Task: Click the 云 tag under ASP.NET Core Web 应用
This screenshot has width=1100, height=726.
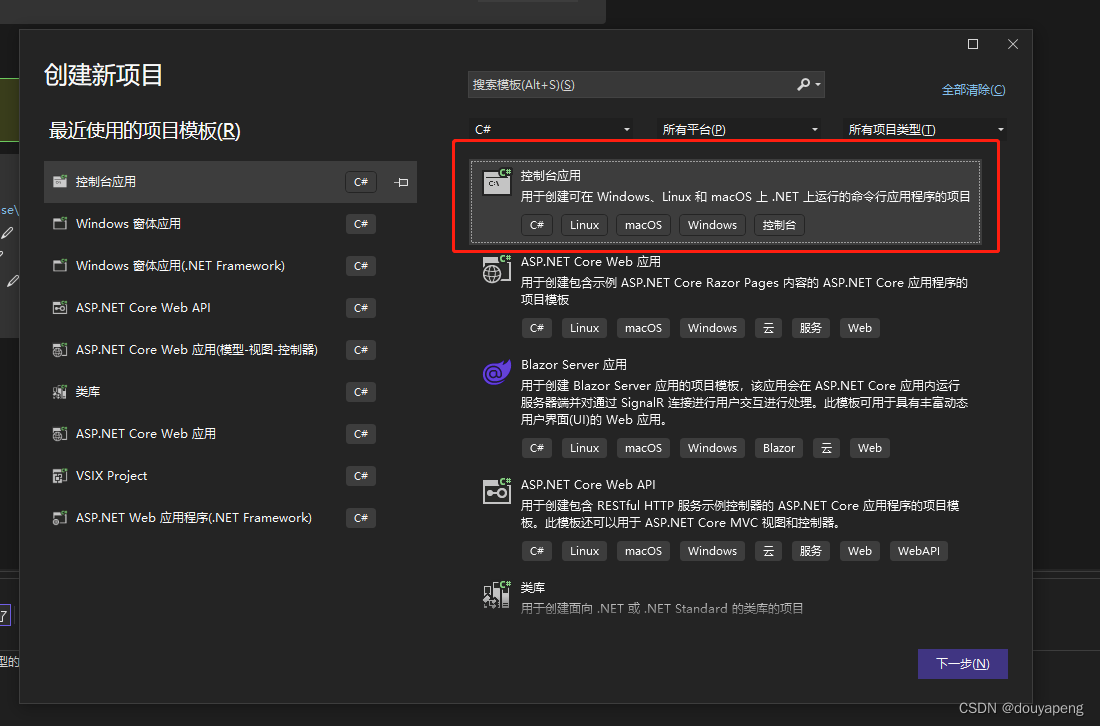Action: 768,328
